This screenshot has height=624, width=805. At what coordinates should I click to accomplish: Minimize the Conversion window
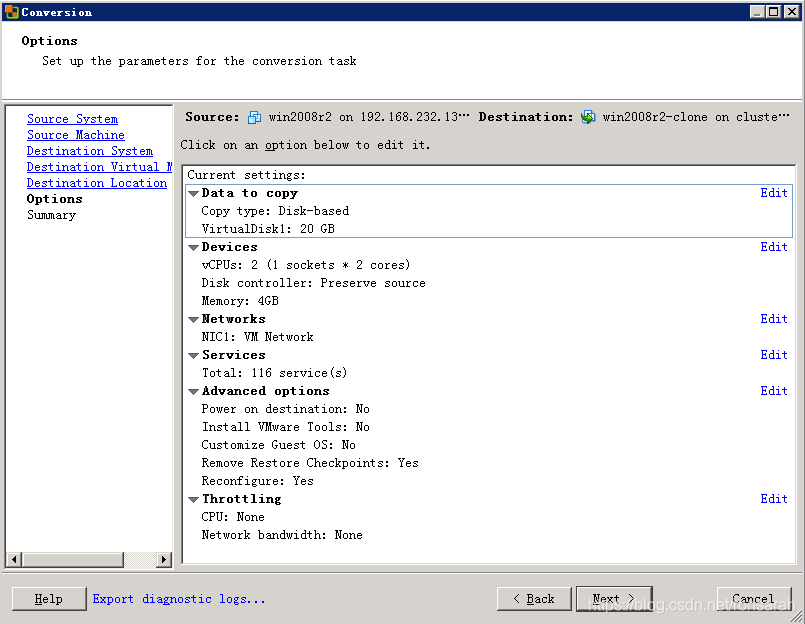tap(757, 11)
